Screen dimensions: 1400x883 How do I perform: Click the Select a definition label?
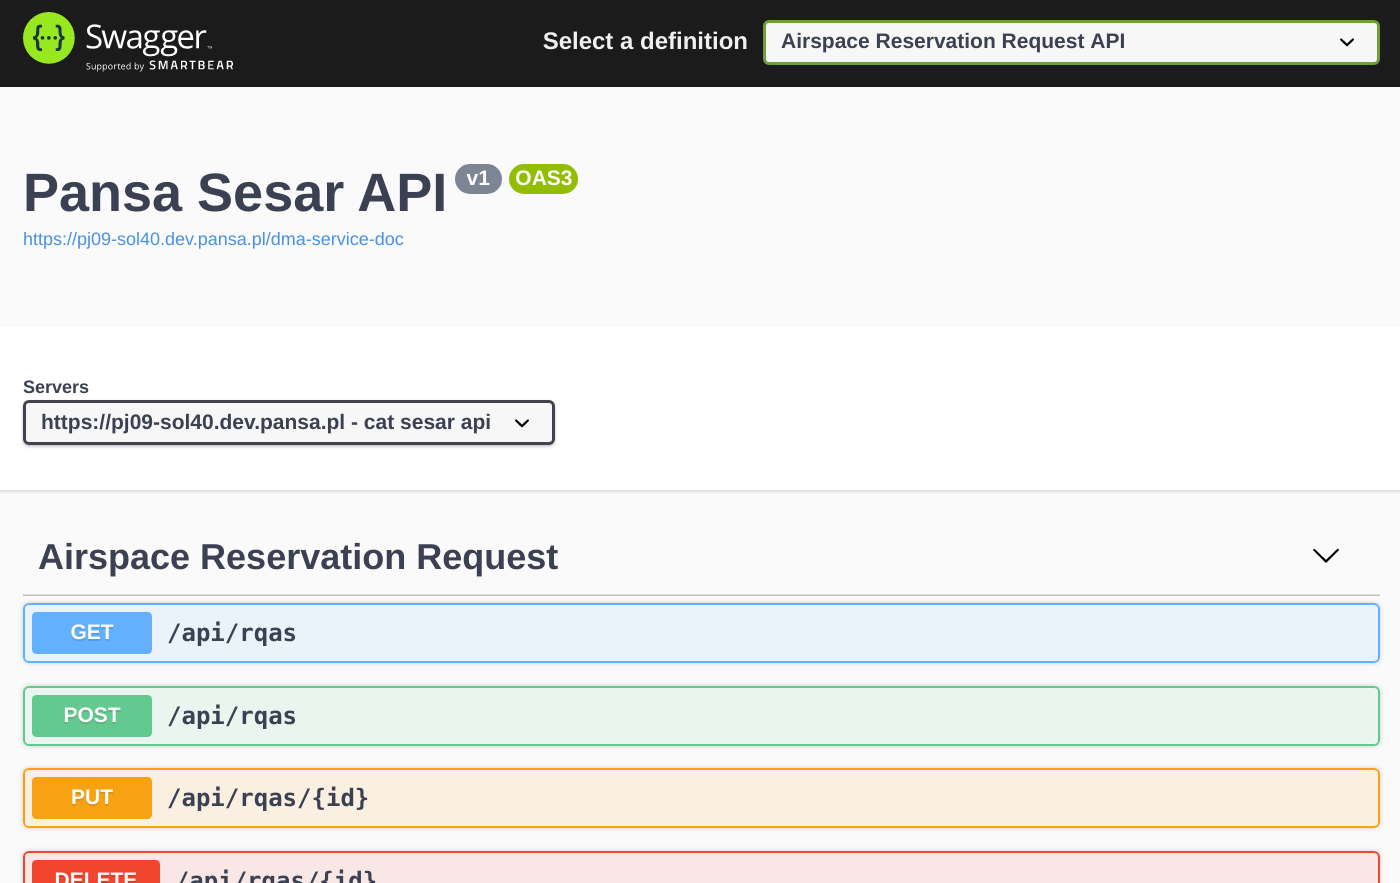tap(645, 41)
